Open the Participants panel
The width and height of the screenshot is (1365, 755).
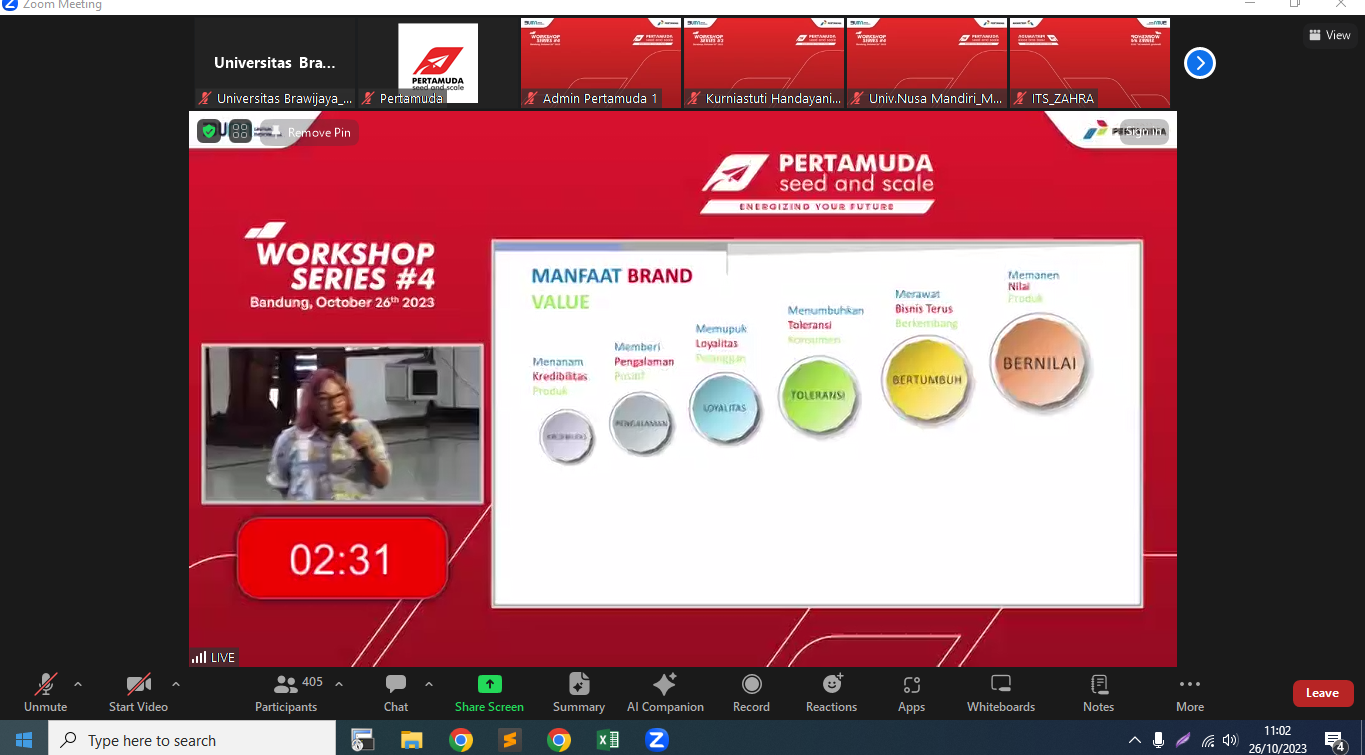coord(286,693)
